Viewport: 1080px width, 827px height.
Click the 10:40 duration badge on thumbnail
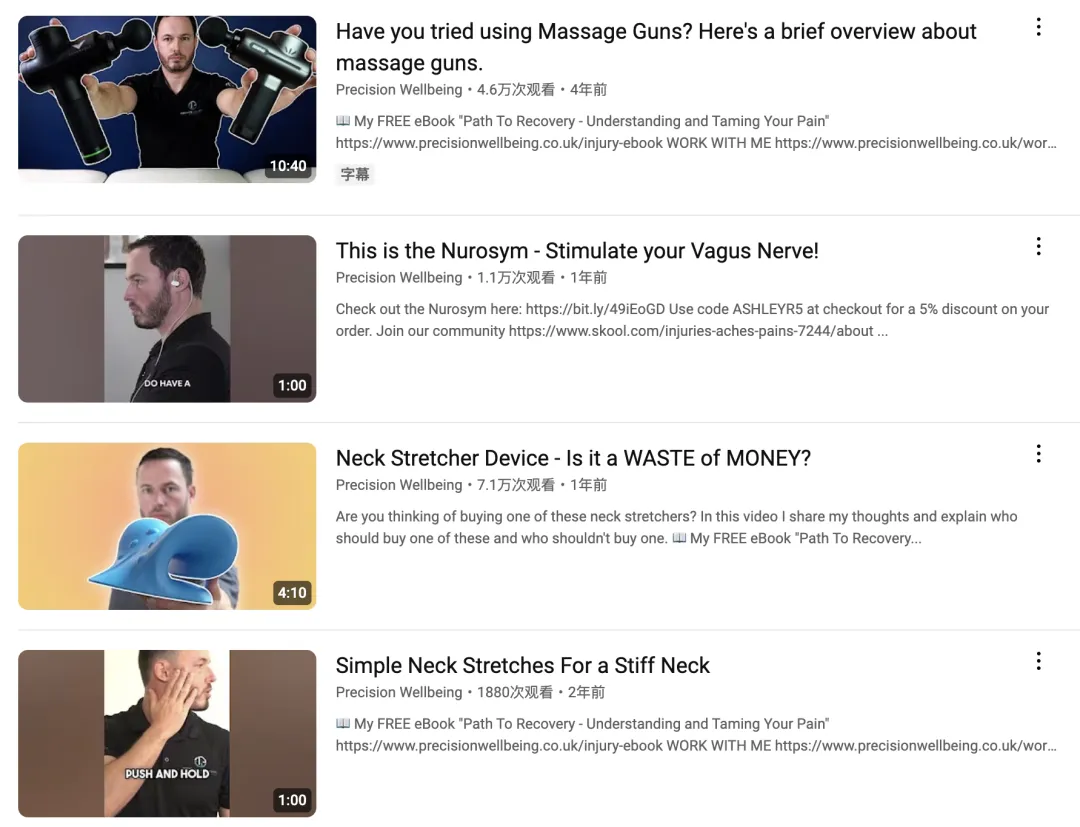pos(288,166)
